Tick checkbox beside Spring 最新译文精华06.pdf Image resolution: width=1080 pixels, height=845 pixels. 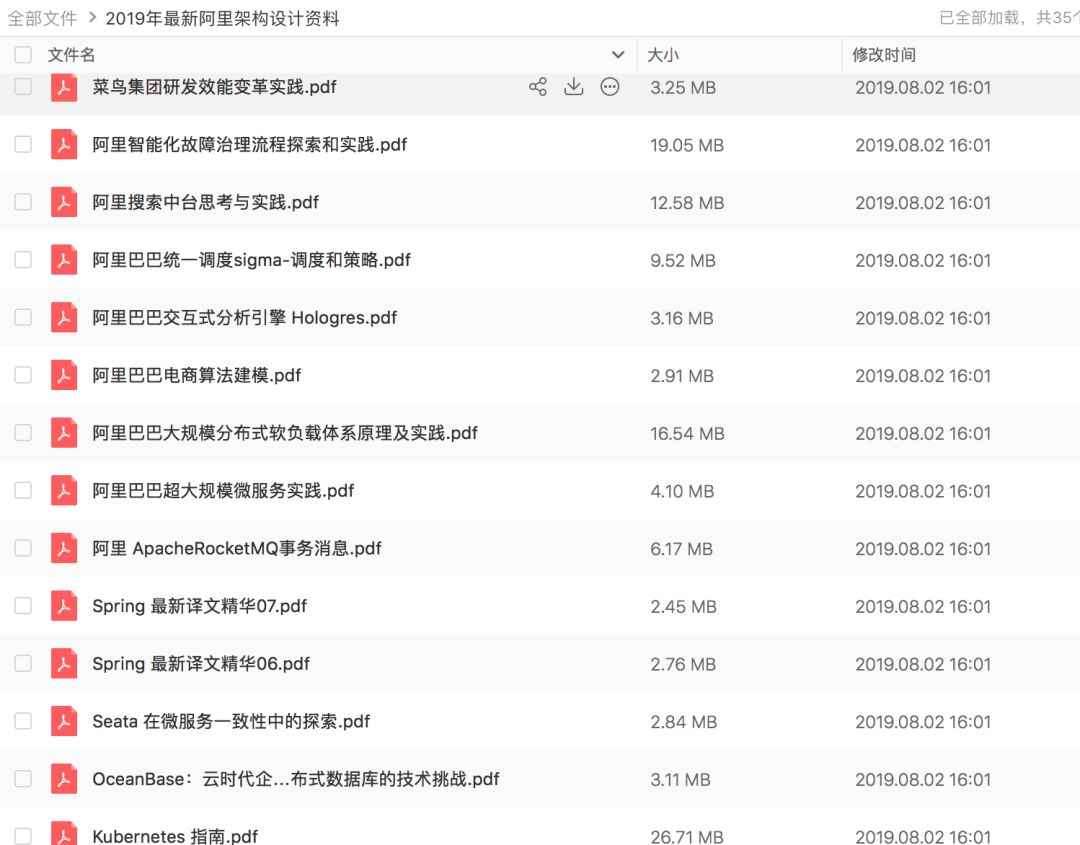23,664
